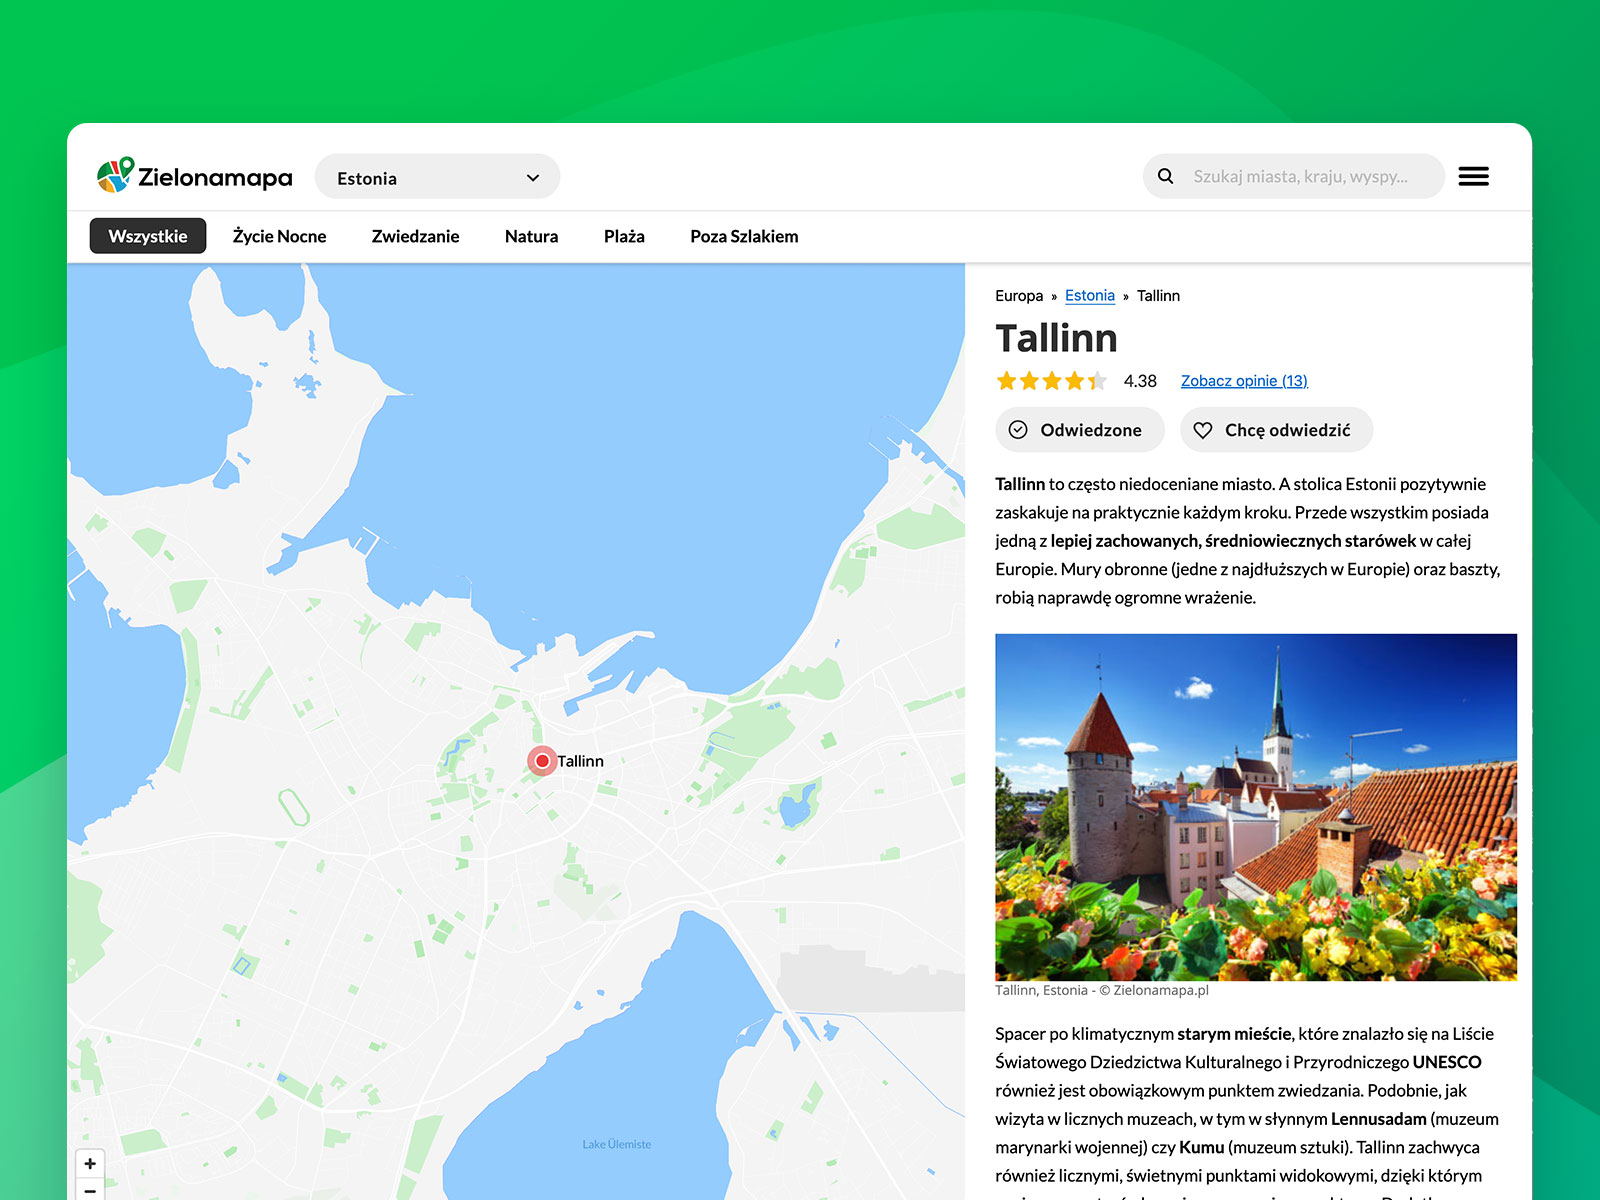Open the Plaża tab

(624, 236)
